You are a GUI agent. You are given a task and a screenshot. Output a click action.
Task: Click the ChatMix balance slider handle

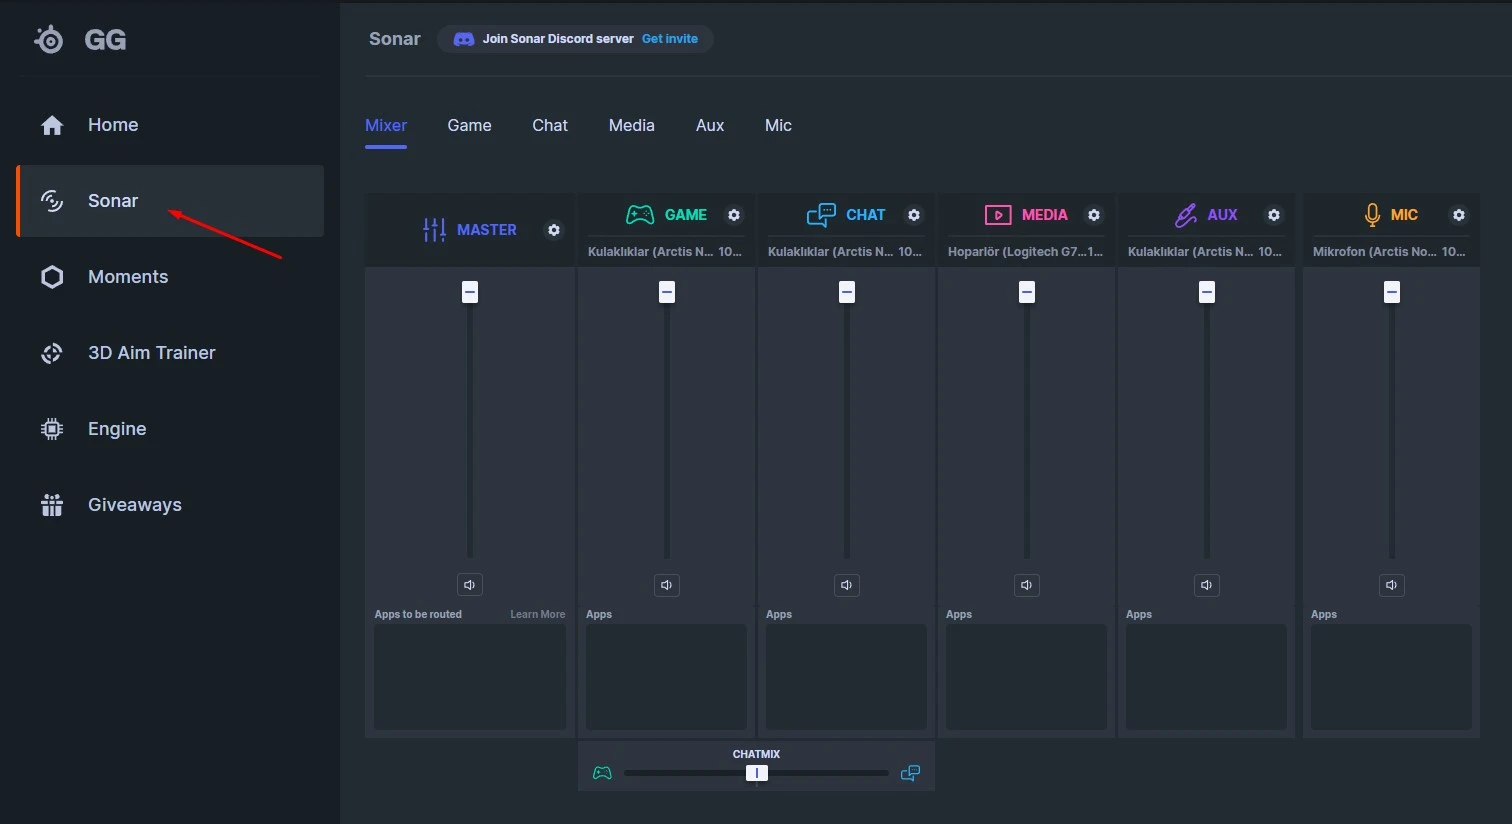757,773
